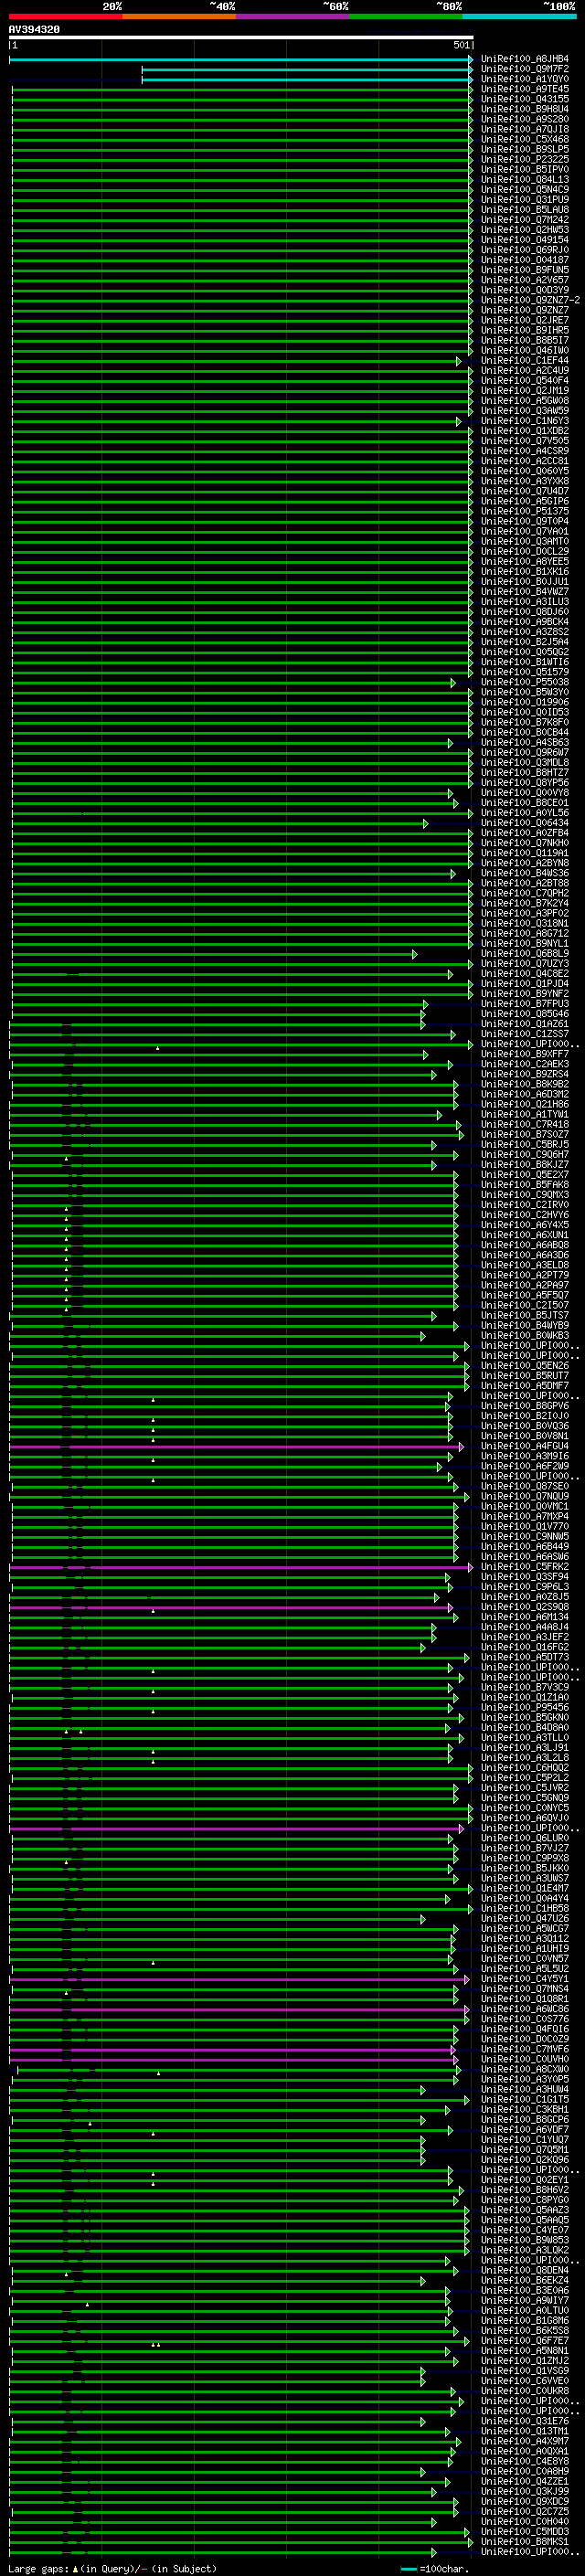Select the UniRef100_Q1VSG9 label
Image resolution: width=585 pixels, height=2576 pixels.
[x=524, y=2371]
